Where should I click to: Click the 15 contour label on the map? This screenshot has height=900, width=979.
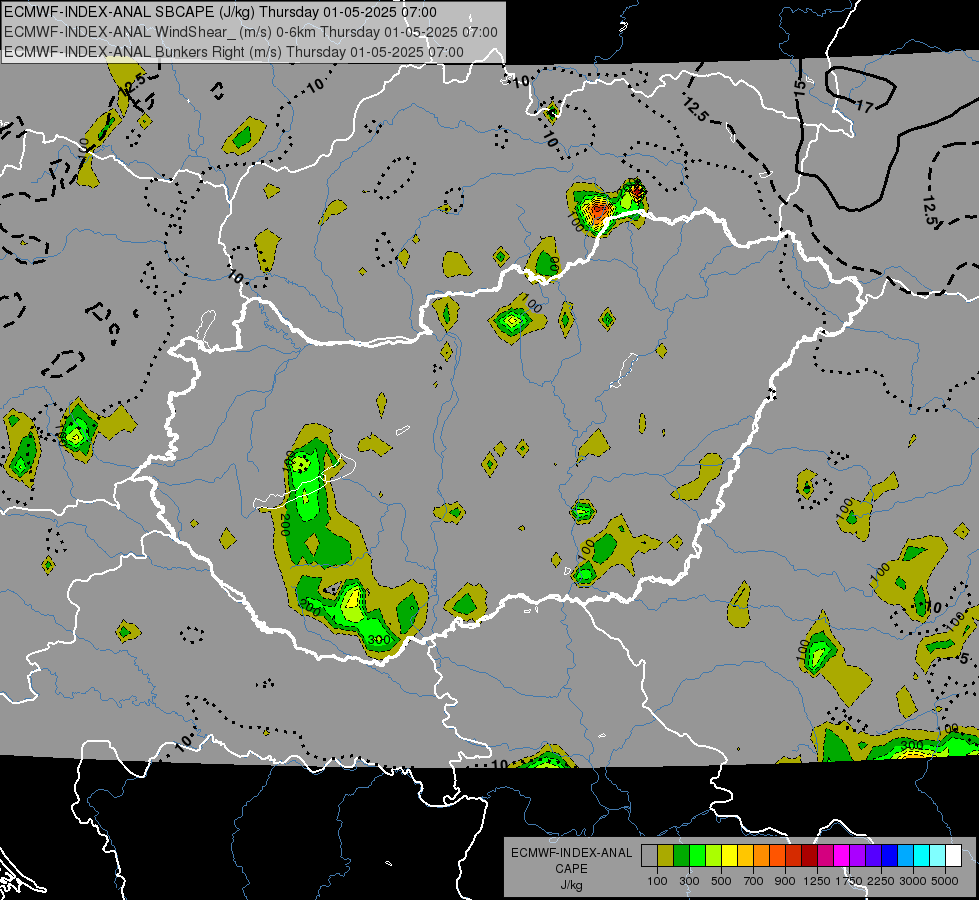tap(800, 87)
